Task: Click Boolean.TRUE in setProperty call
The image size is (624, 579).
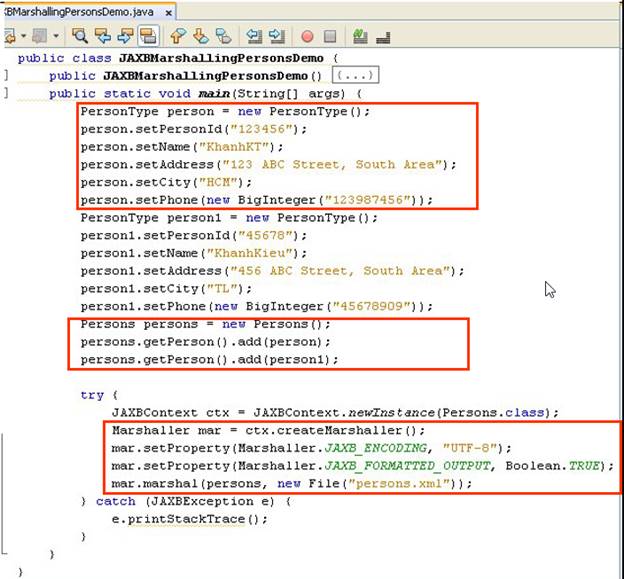Action: 553,466
